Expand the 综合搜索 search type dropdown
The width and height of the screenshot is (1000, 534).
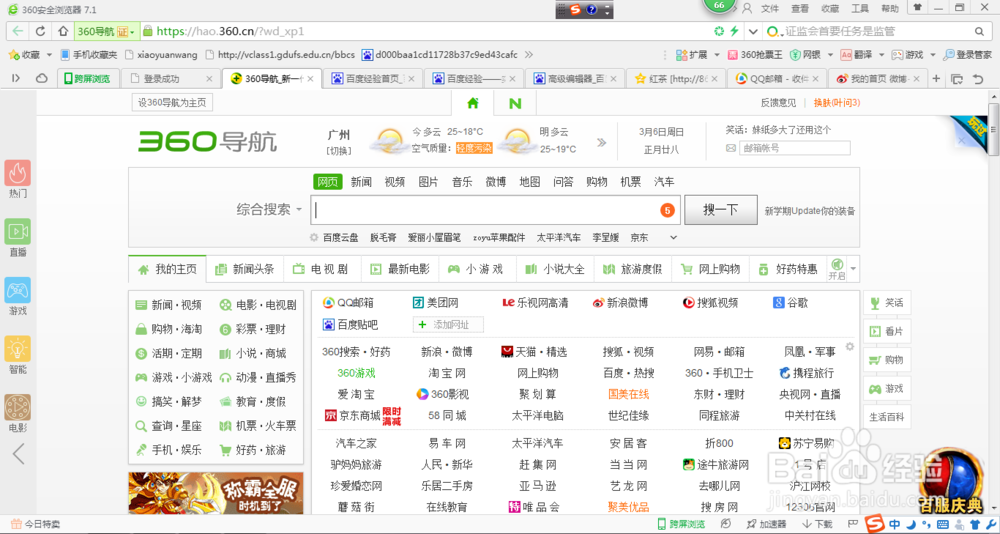coord(269,210)
